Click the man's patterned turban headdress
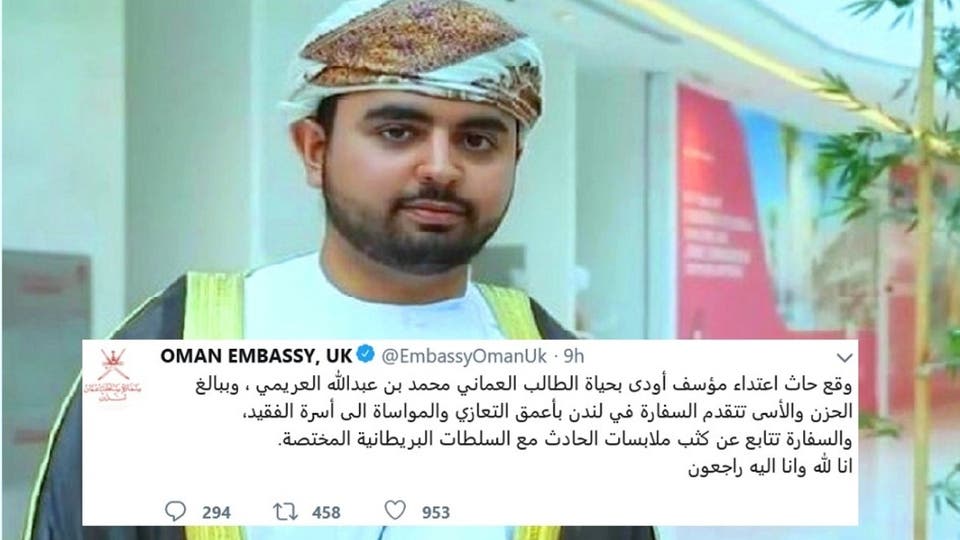Screen dimensions: 960x540 413,58
